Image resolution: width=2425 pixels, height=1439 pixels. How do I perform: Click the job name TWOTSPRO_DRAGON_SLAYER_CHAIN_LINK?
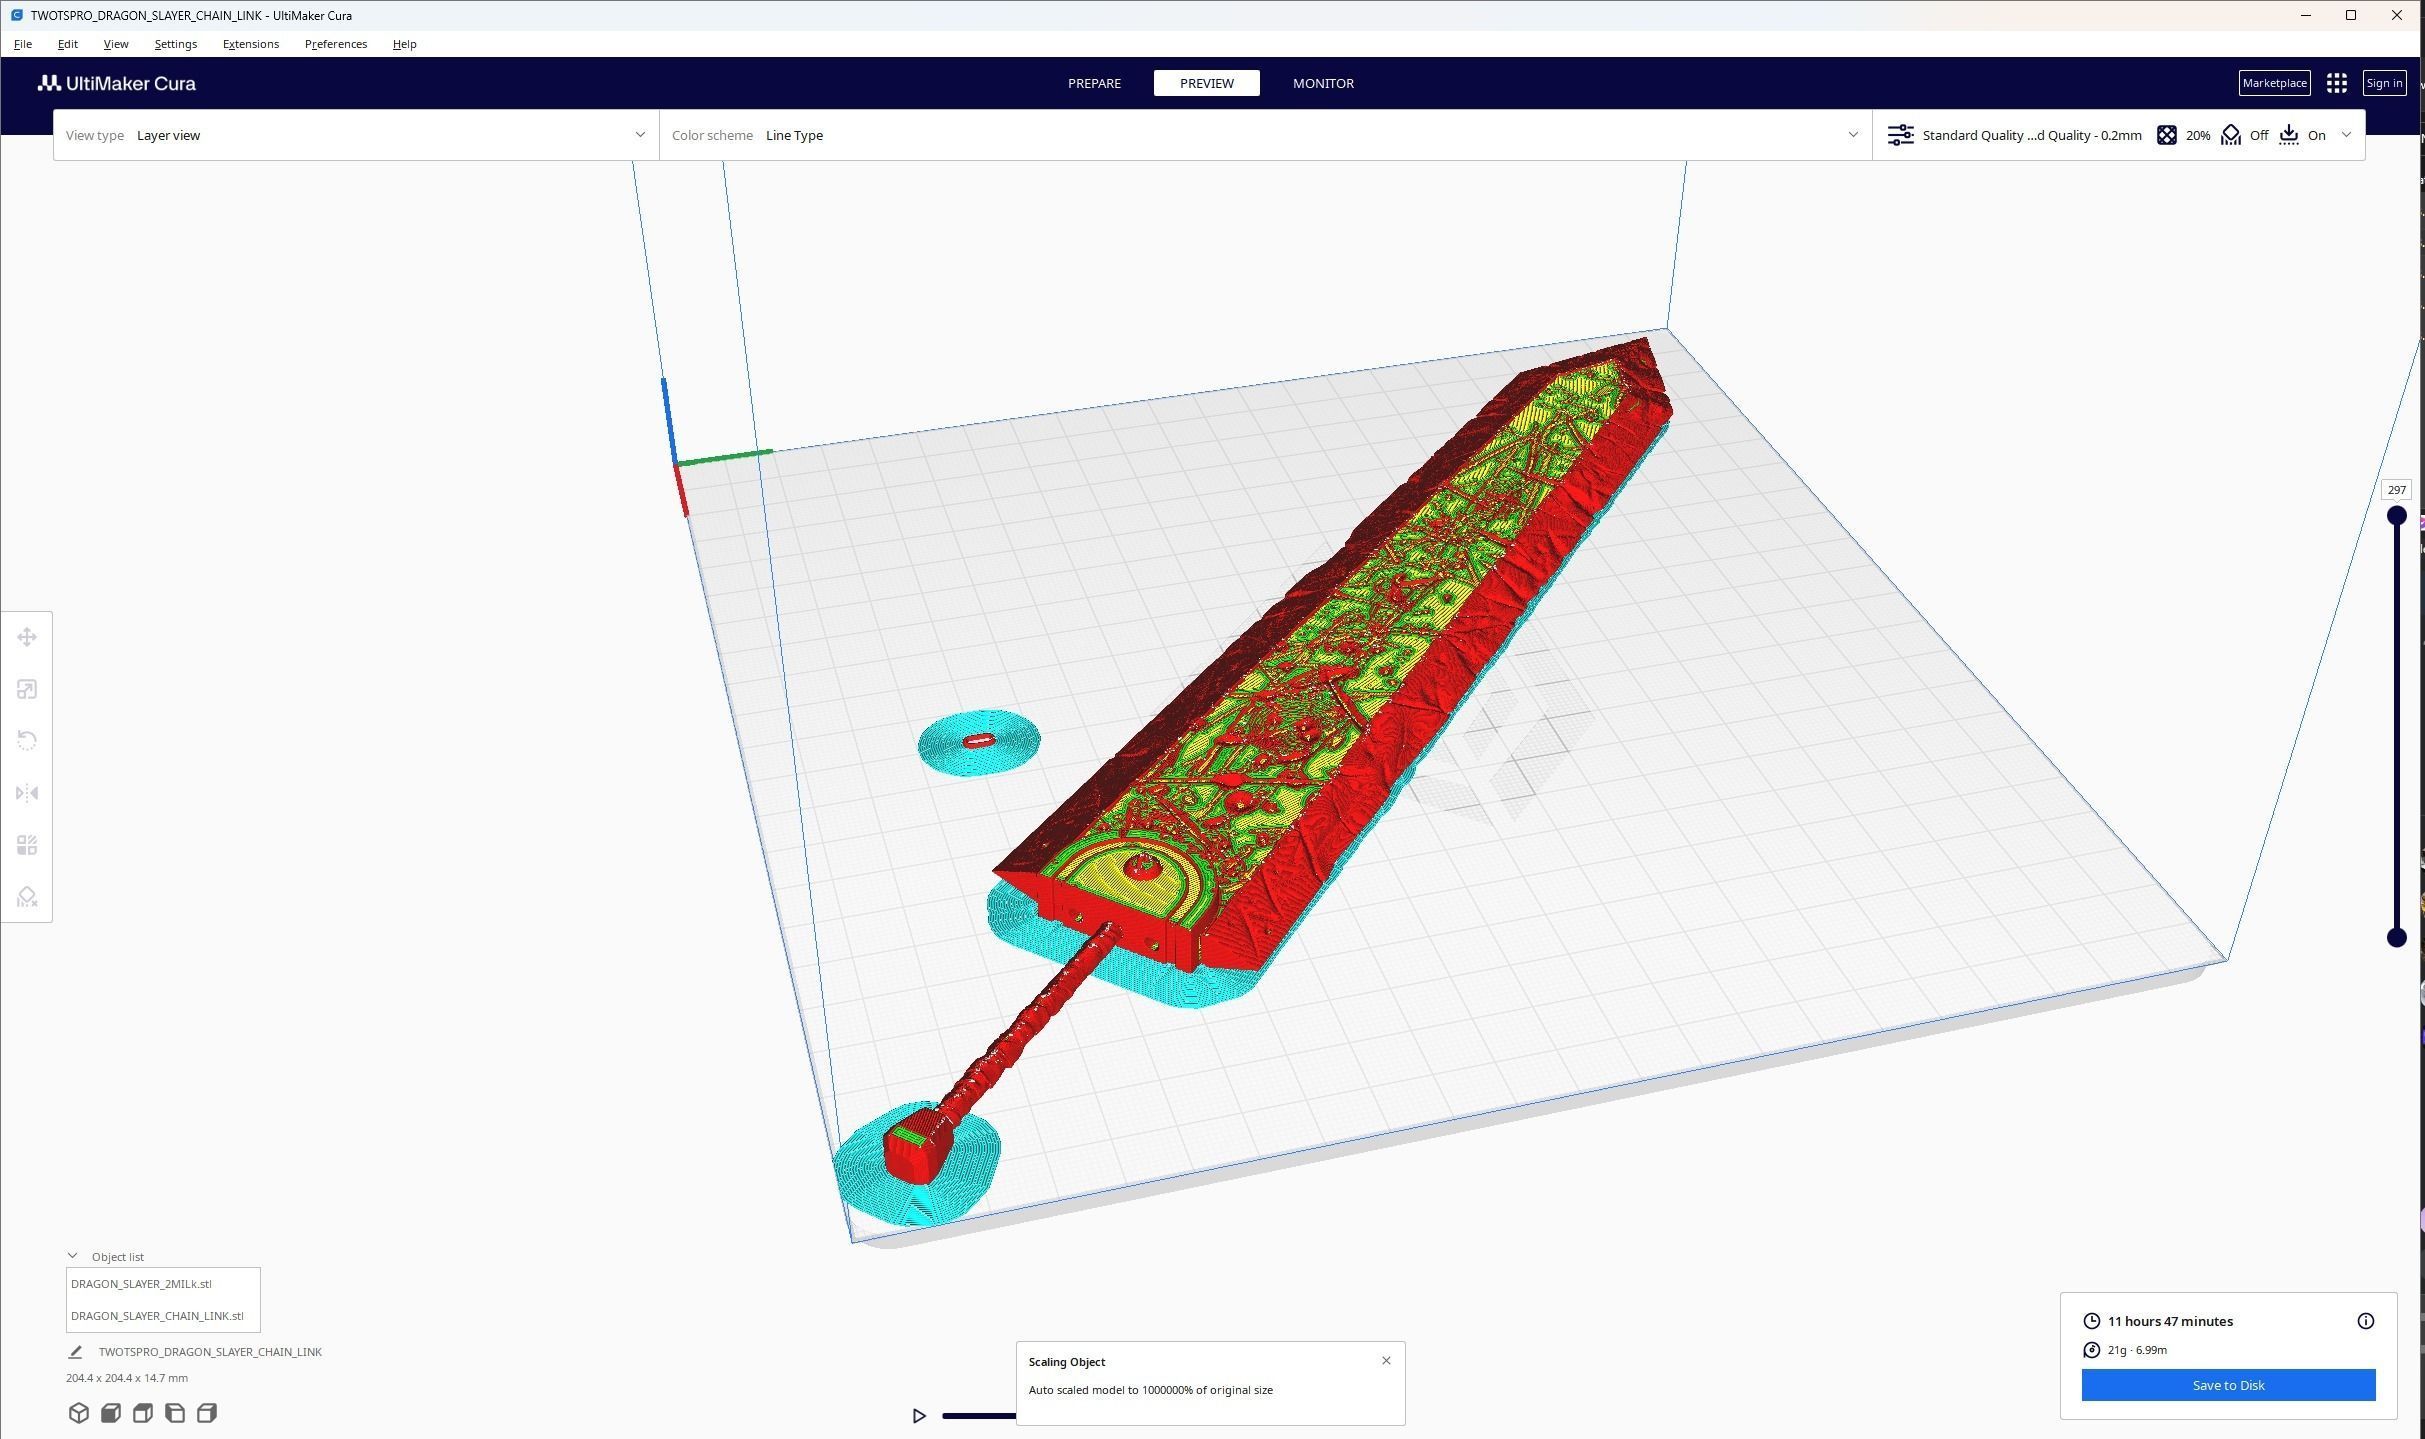(x=210, y=1352)
